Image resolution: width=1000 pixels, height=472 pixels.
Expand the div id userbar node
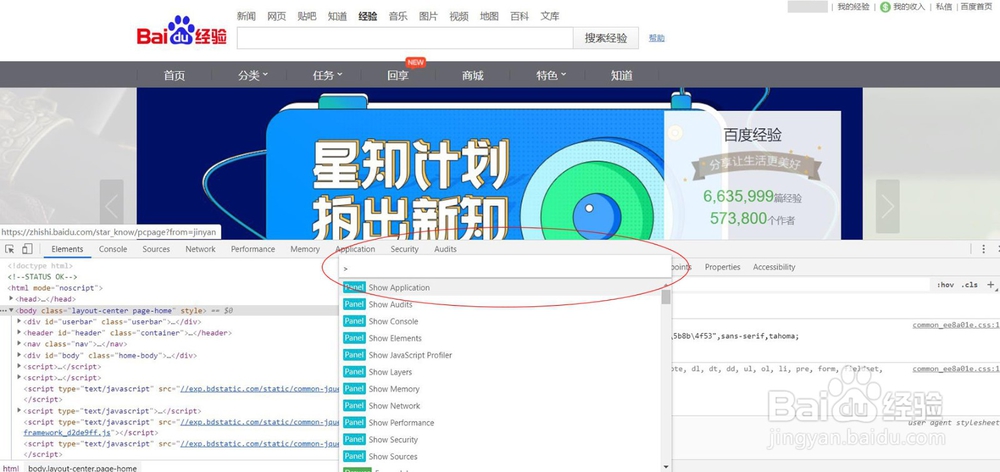(x=19, y=321)
